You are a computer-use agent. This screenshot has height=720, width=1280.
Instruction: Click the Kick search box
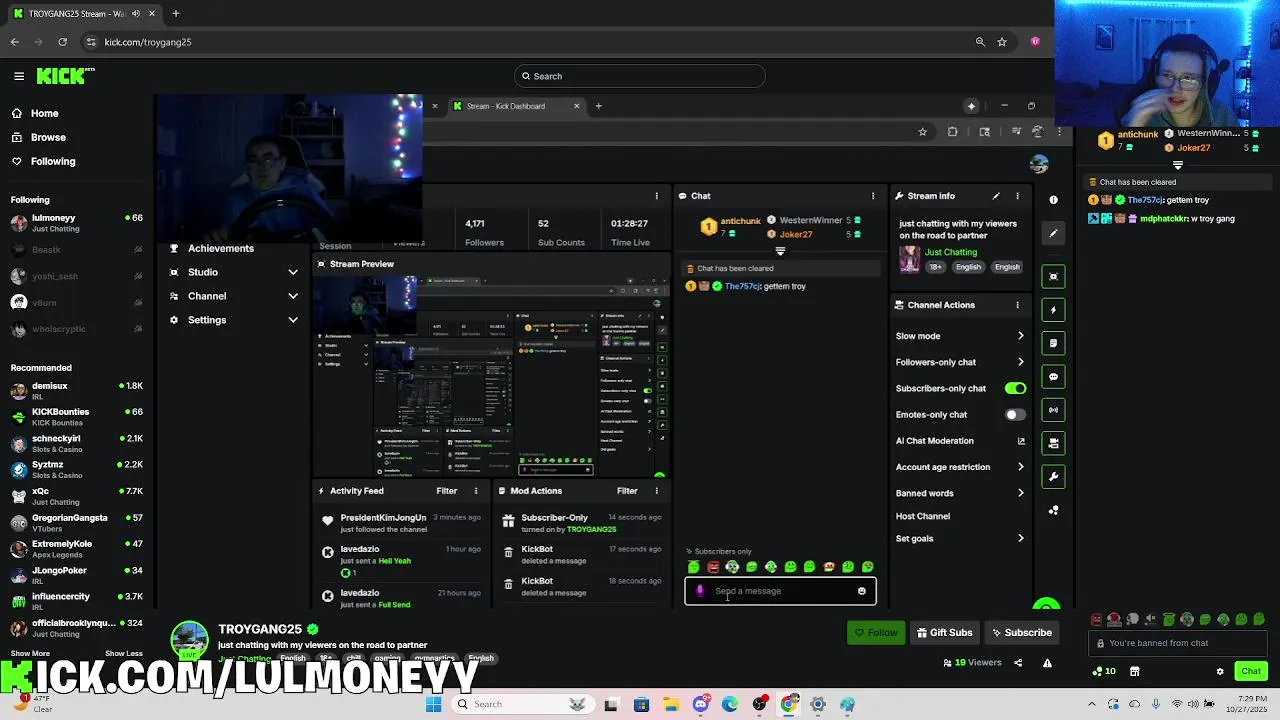click(x=640, y=76)
